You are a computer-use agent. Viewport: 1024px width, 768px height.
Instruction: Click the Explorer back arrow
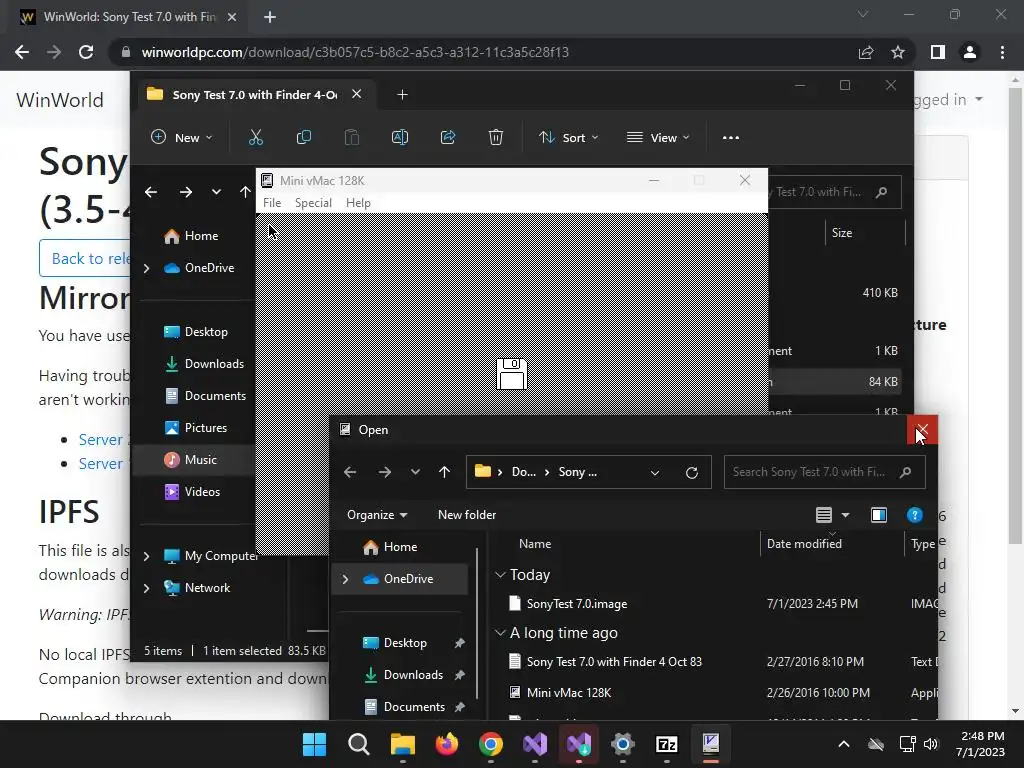[151, 192]
